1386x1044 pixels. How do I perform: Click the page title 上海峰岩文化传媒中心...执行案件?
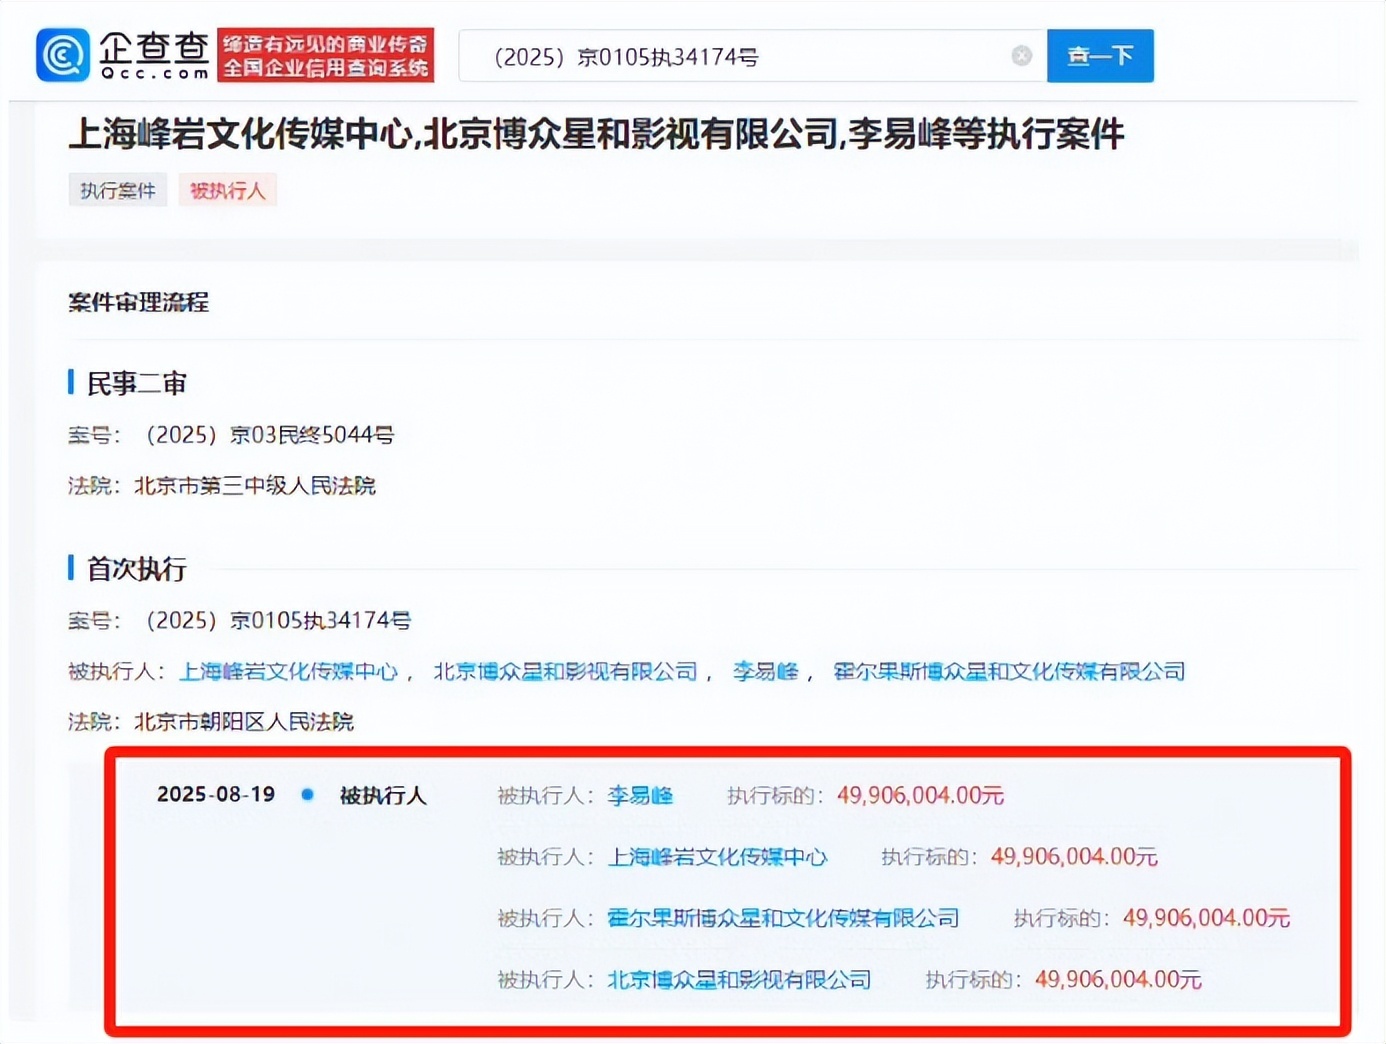(597, 134)
